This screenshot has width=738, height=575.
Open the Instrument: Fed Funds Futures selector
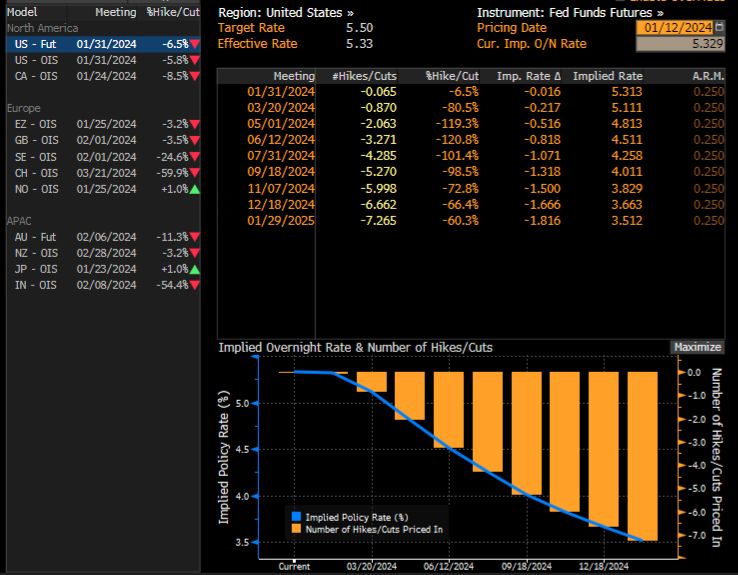pos(570,12)
